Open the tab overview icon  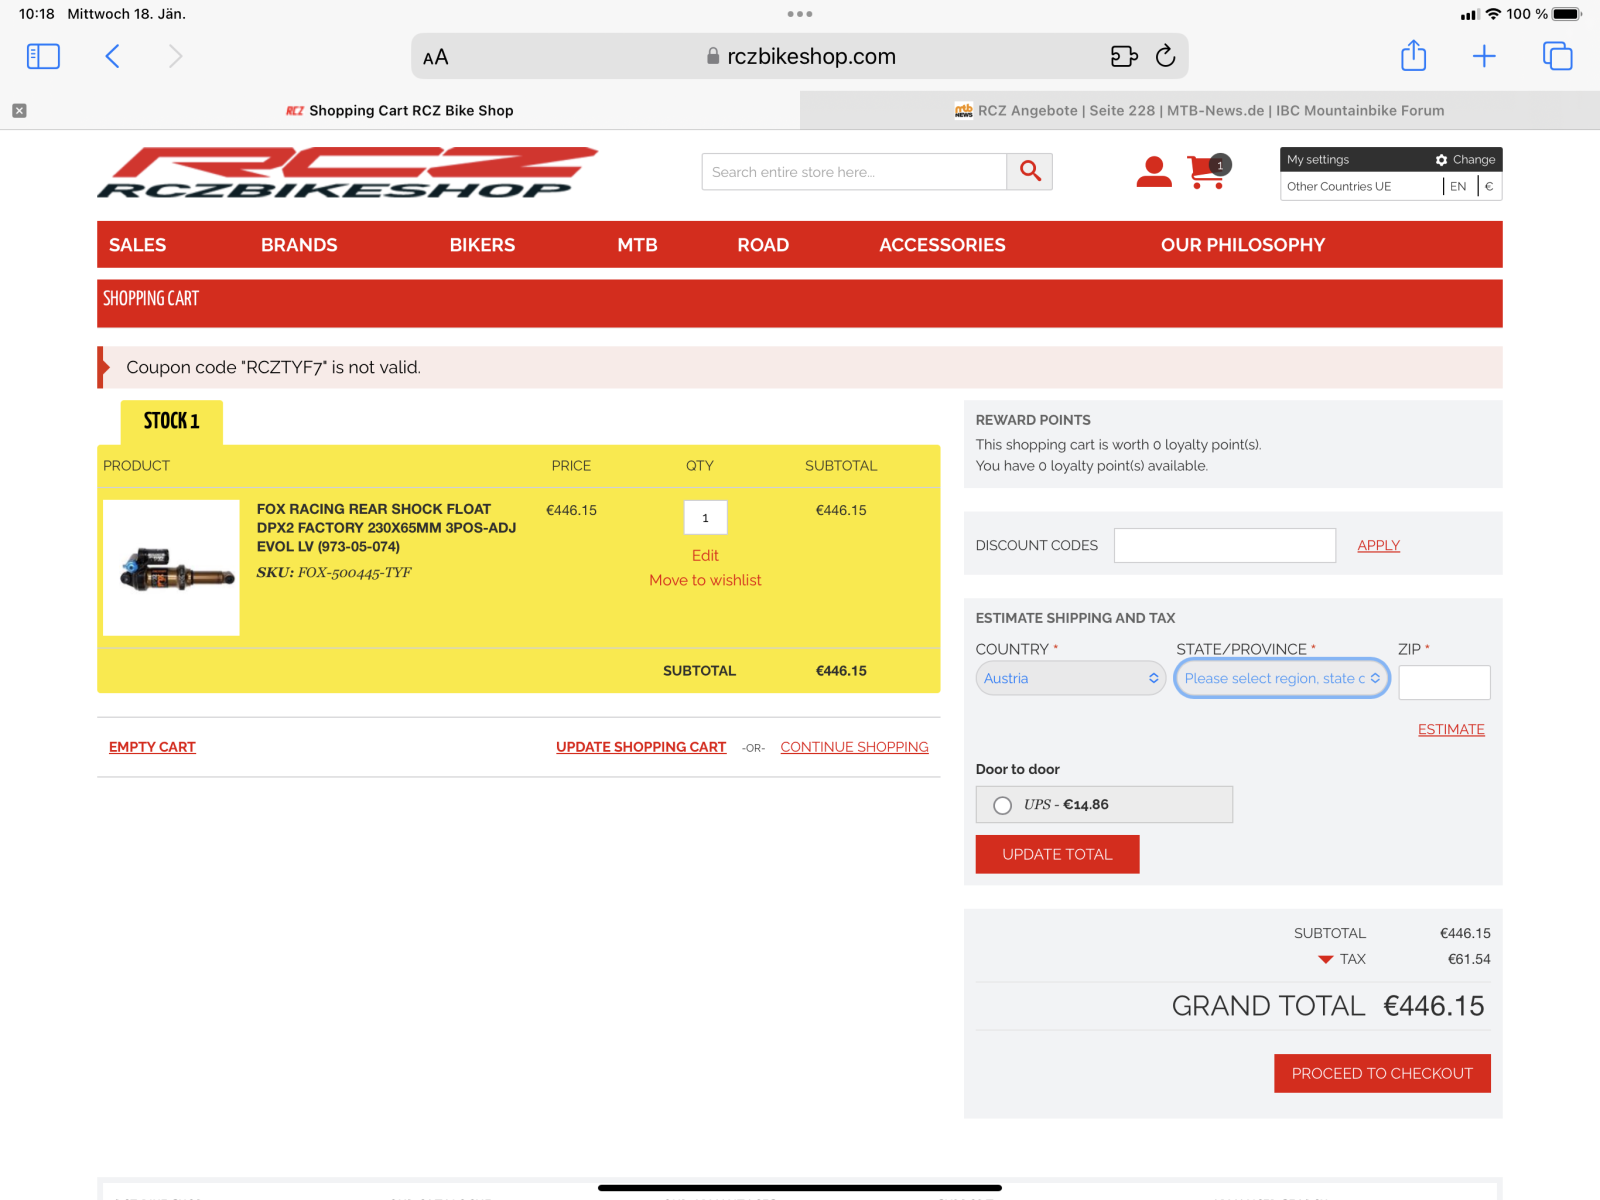pyautogui.click(x=1557, y=56)
